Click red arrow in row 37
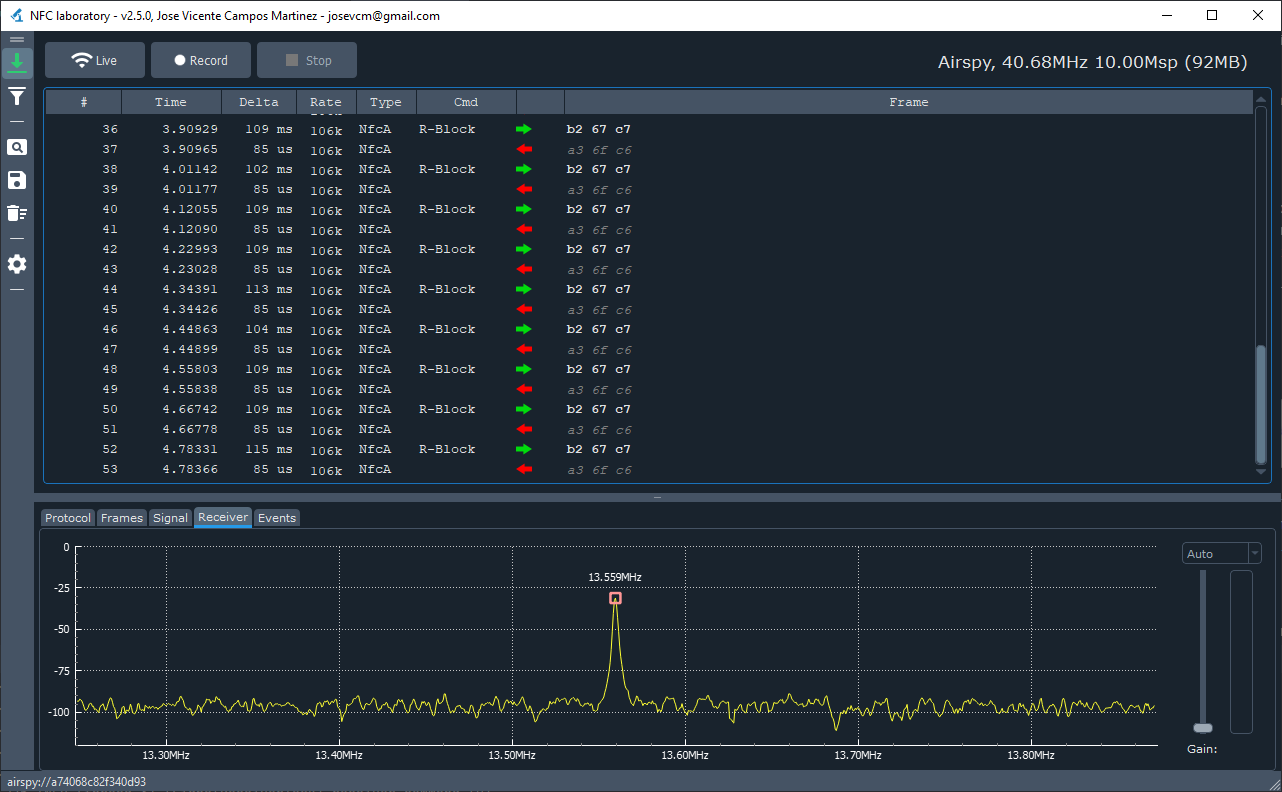The image size is (1282, 792). point(524,149)
